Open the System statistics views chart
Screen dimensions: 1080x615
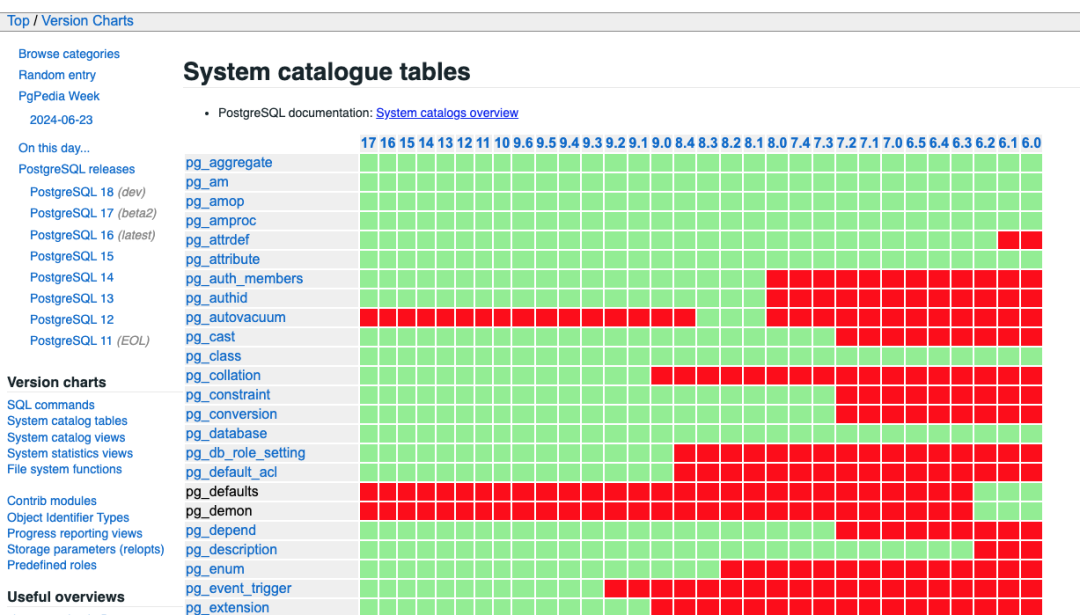[x=70, y=453]
